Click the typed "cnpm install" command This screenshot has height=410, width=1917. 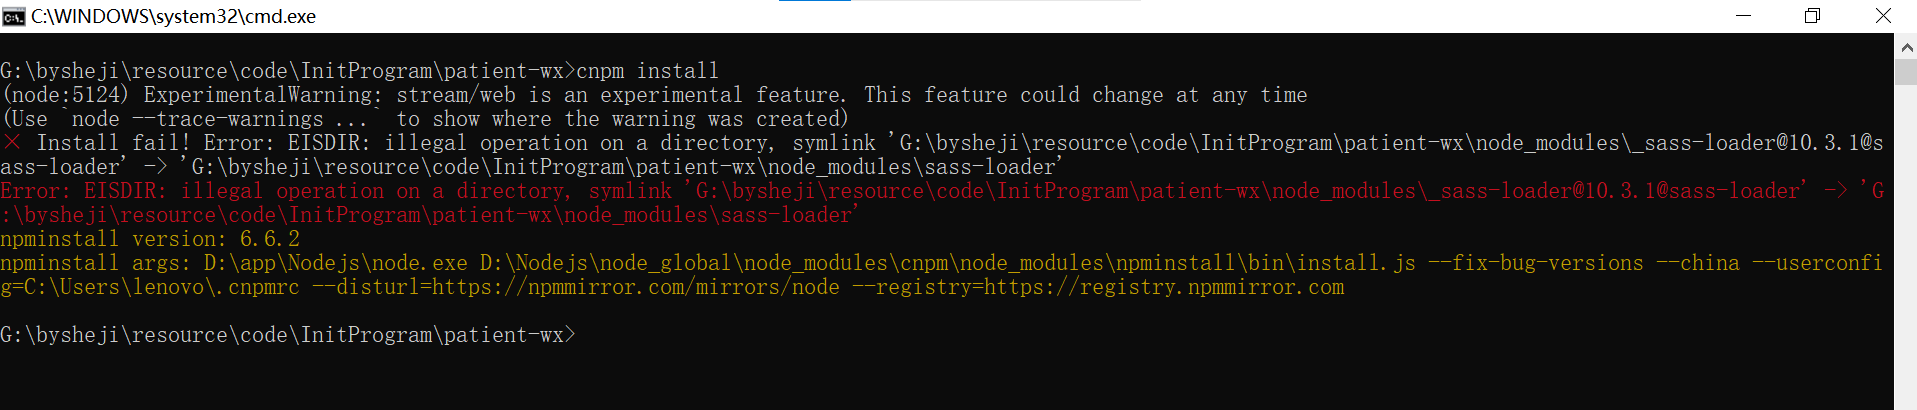[x=647, y=71]
